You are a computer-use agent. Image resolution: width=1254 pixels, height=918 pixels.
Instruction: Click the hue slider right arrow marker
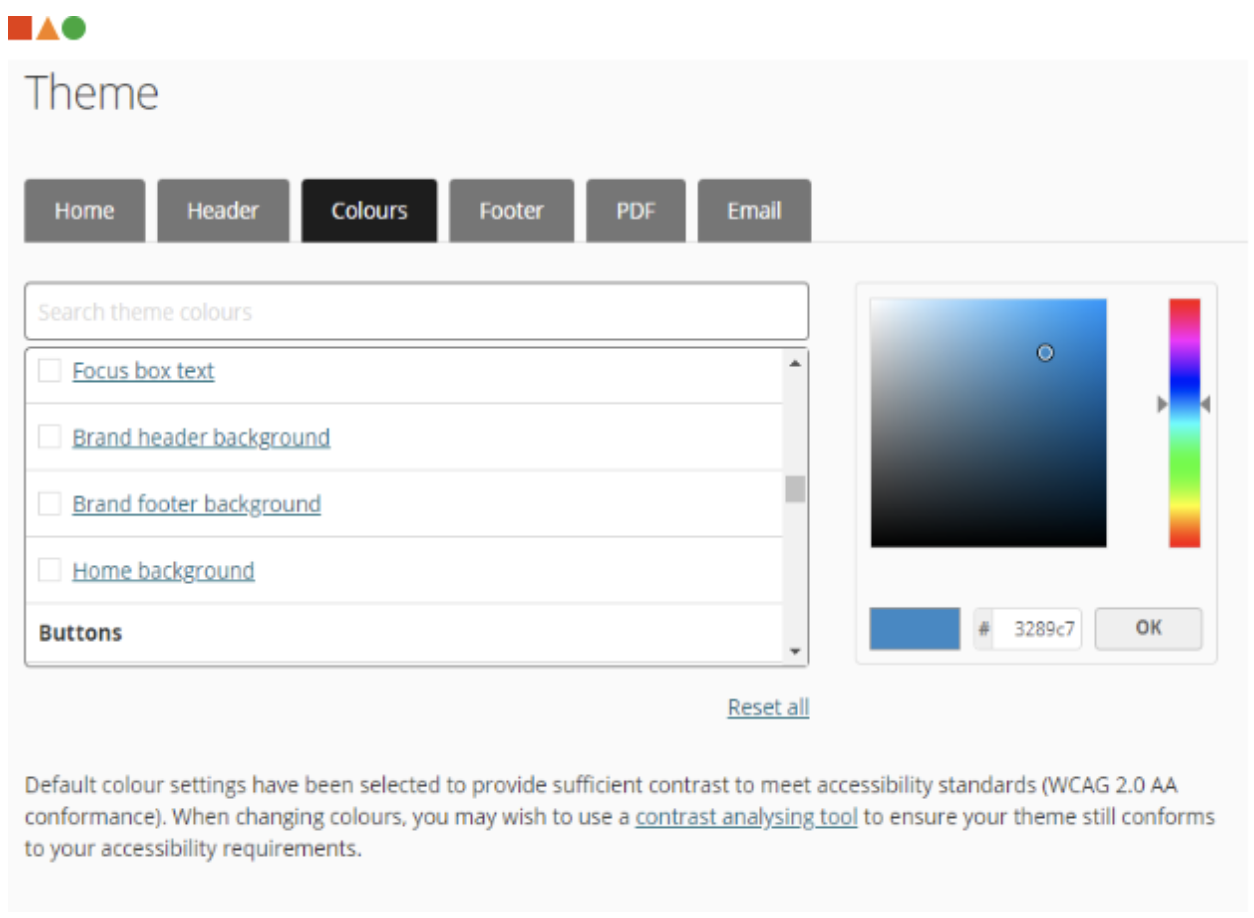coord(1206,404)
